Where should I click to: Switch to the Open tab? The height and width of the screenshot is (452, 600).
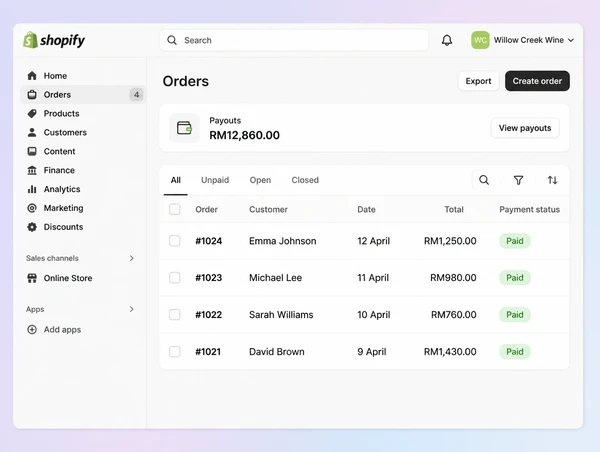click(260, 180)
